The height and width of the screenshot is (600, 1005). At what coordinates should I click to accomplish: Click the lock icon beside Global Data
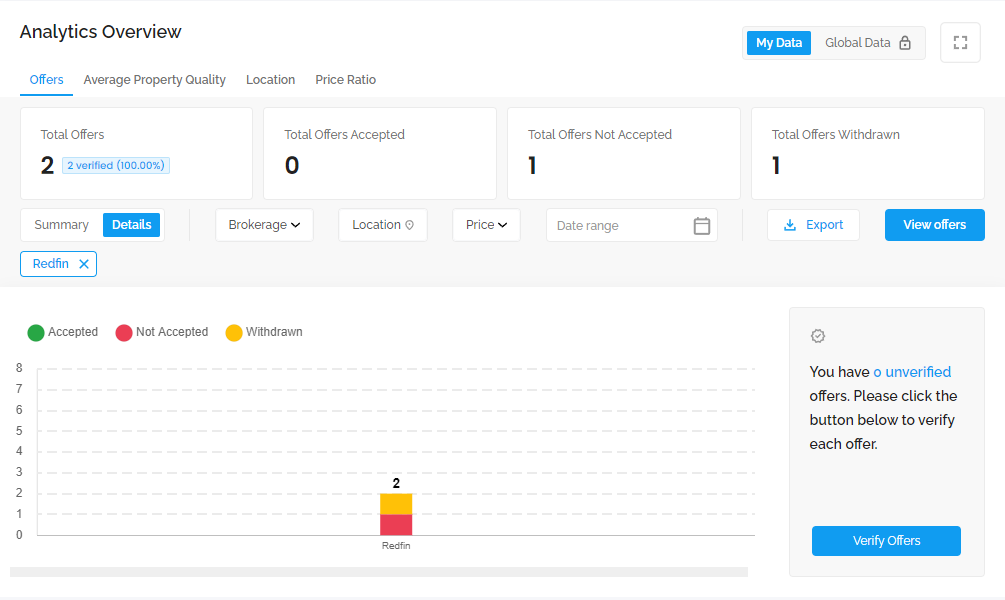coord(905,43)
